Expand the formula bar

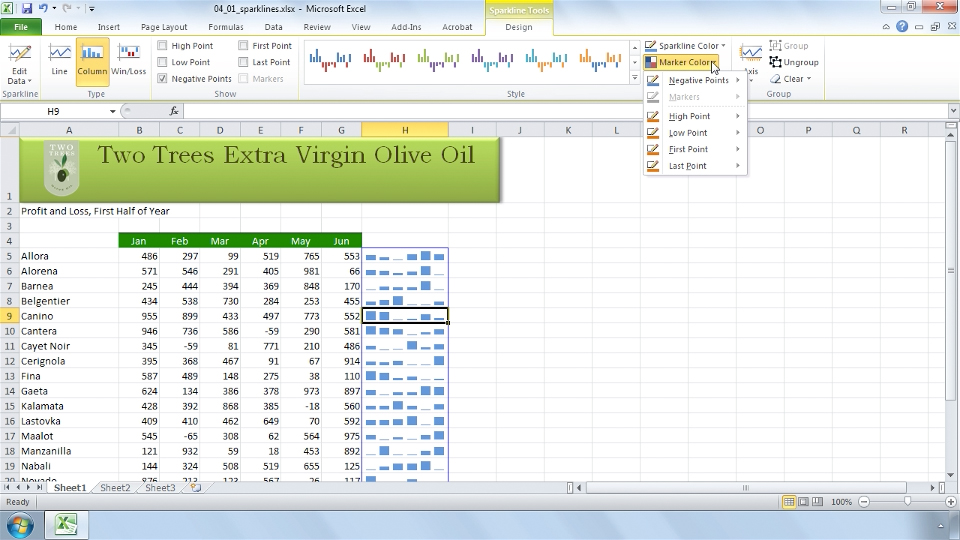tap(953, 111)
